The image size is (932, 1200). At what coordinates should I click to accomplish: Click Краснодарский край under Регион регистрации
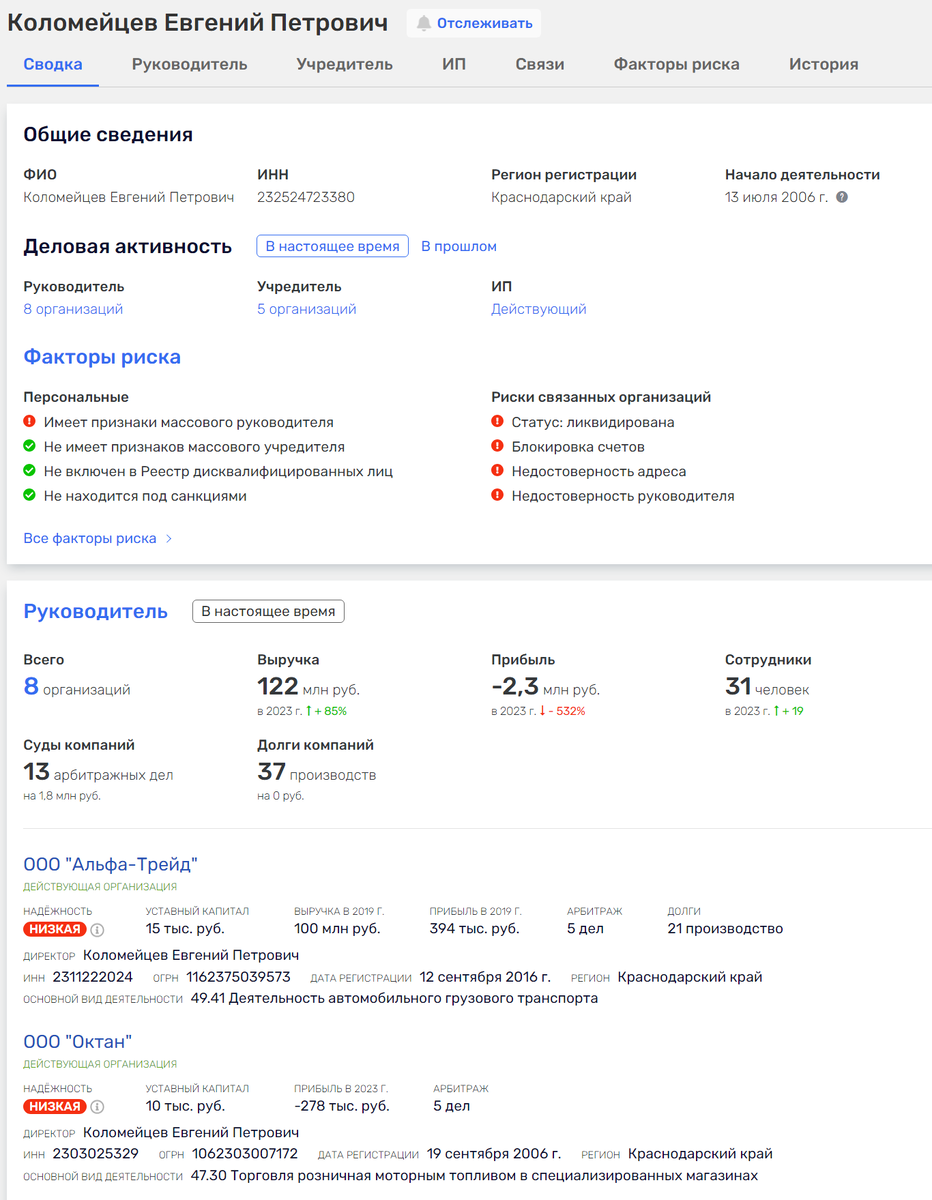pos(561,197)
